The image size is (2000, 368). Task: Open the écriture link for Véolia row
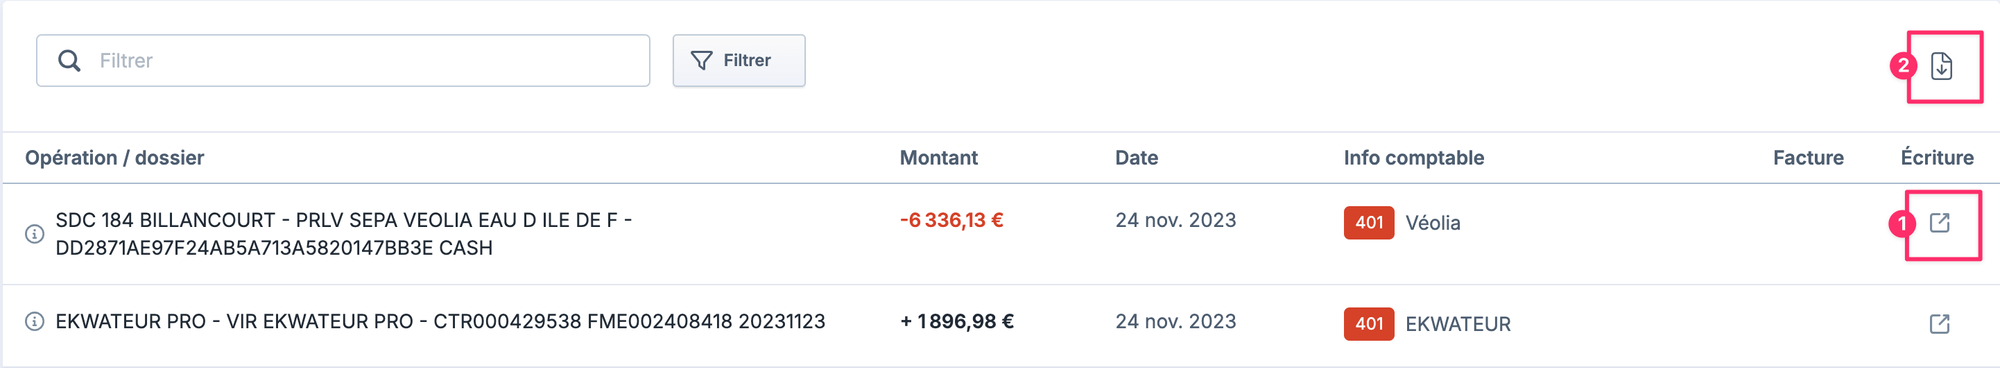[1940, 223]
